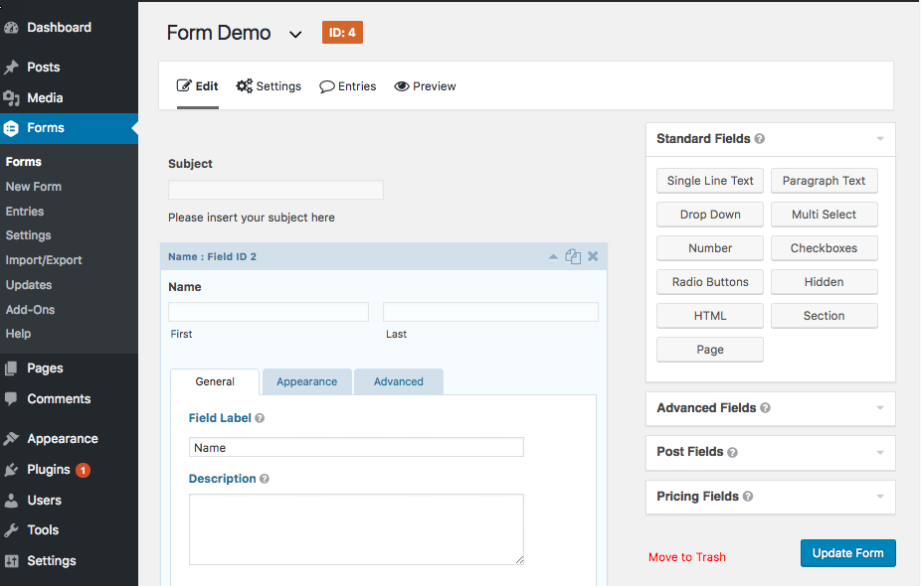
Task: Switch to the Appearance field tab
Action: (x=307, y=382)
